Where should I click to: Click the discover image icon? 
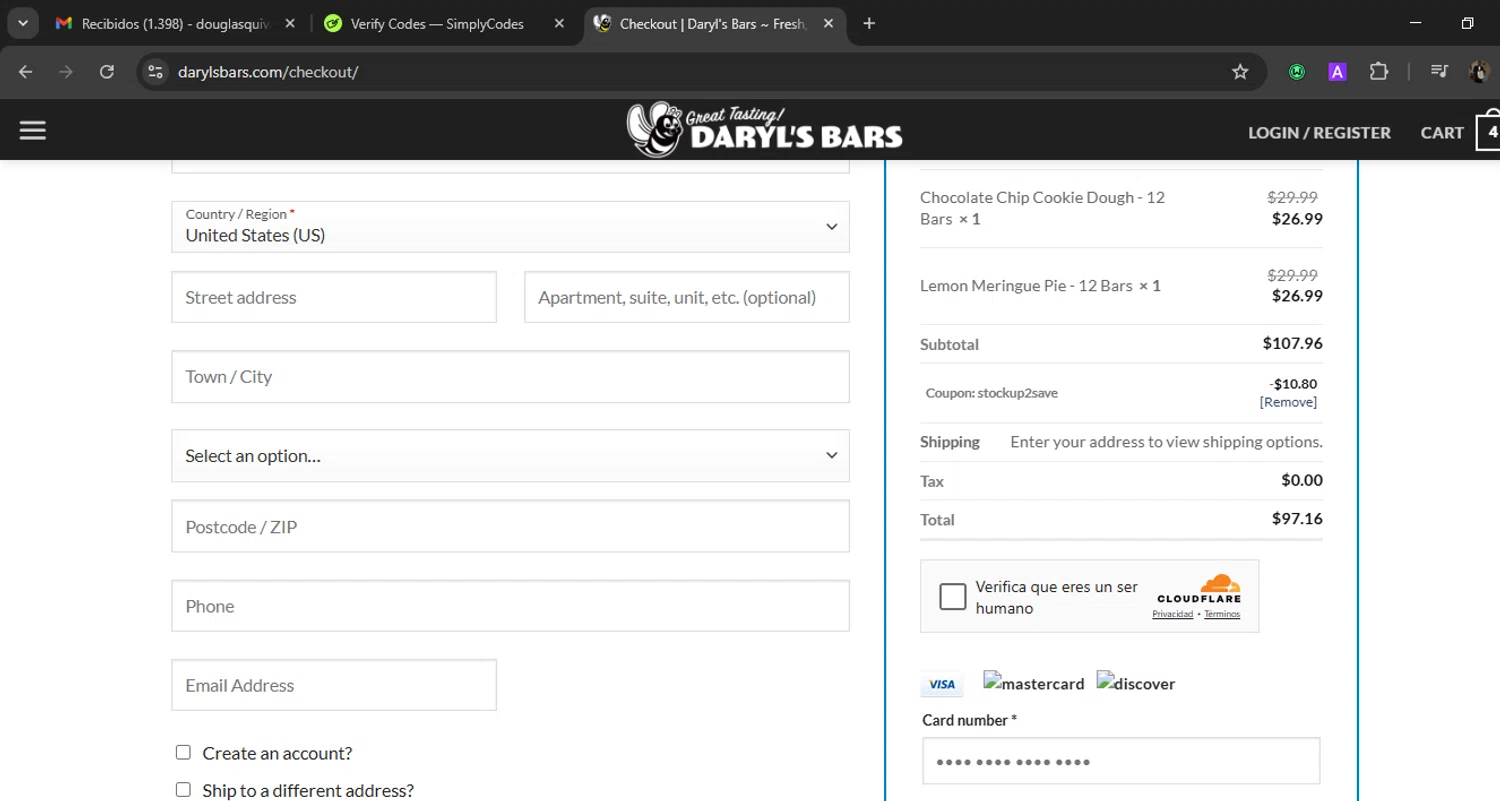(1136, 684)
